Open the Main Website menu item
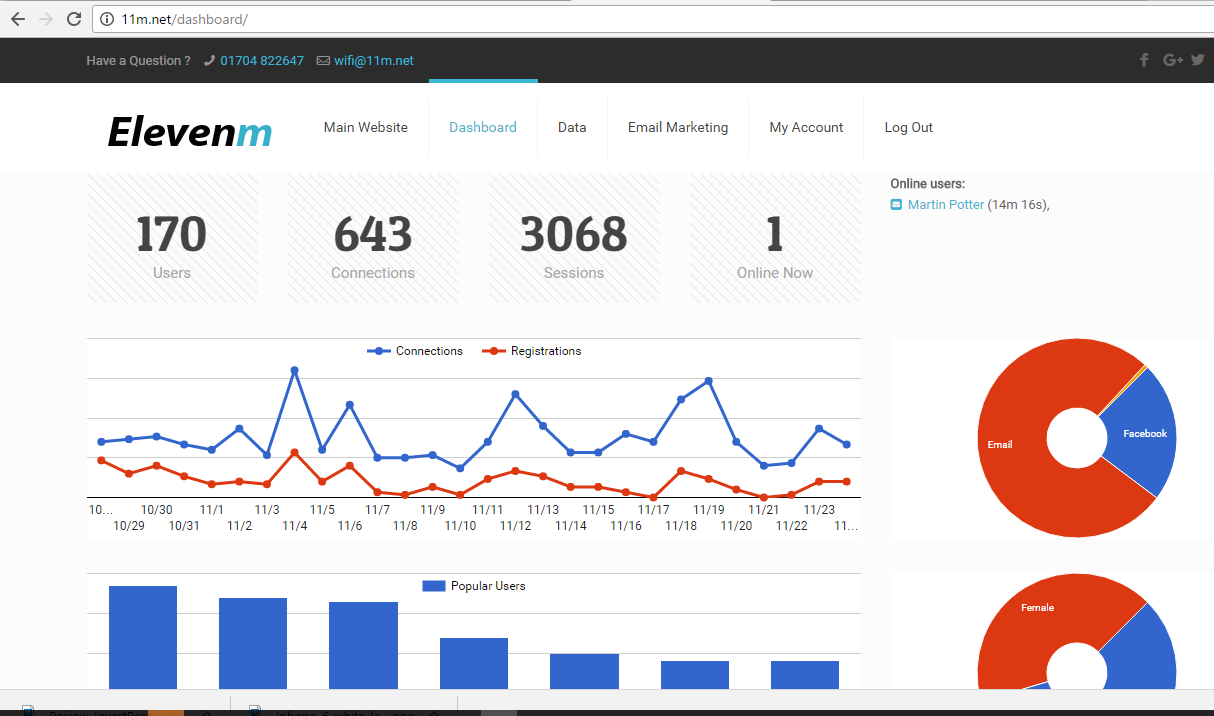This screenshot has width=1214, height=716. (x=366, y=128)
